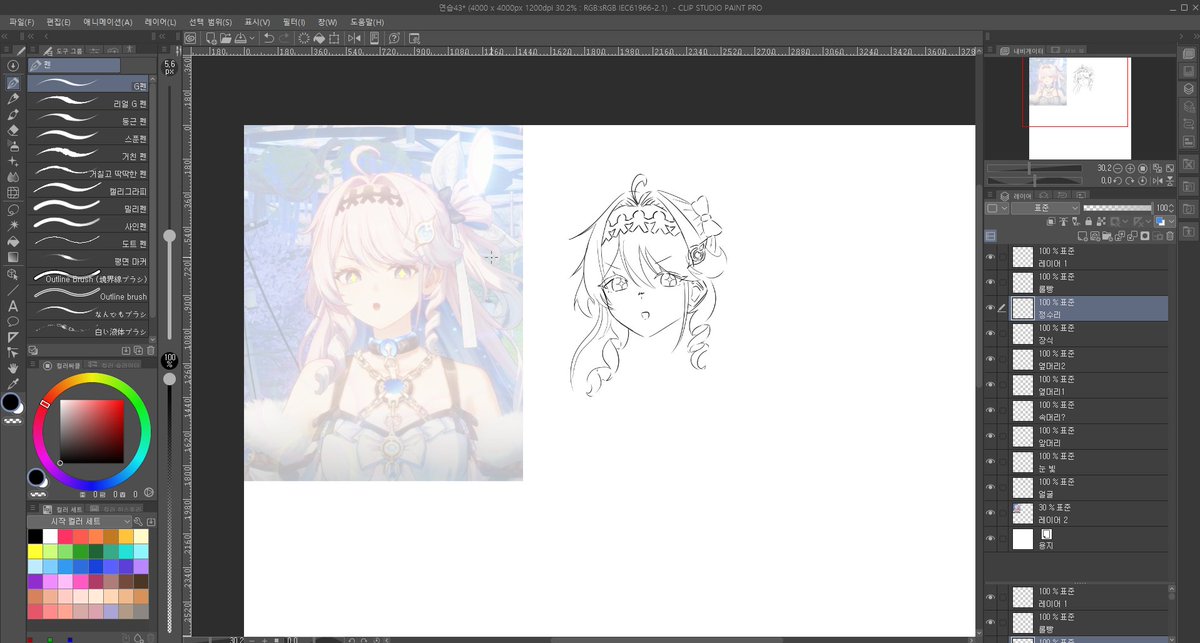Hide the 룰빵 layer
The image size is (1200, 643).
point(990,282)
